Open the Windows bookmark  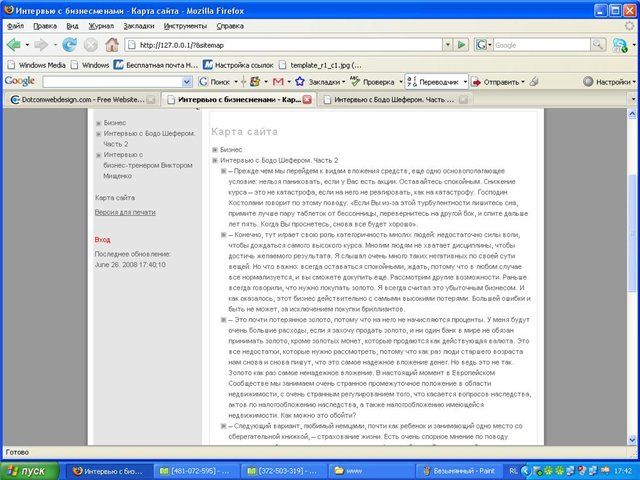[x=90, y=65]
